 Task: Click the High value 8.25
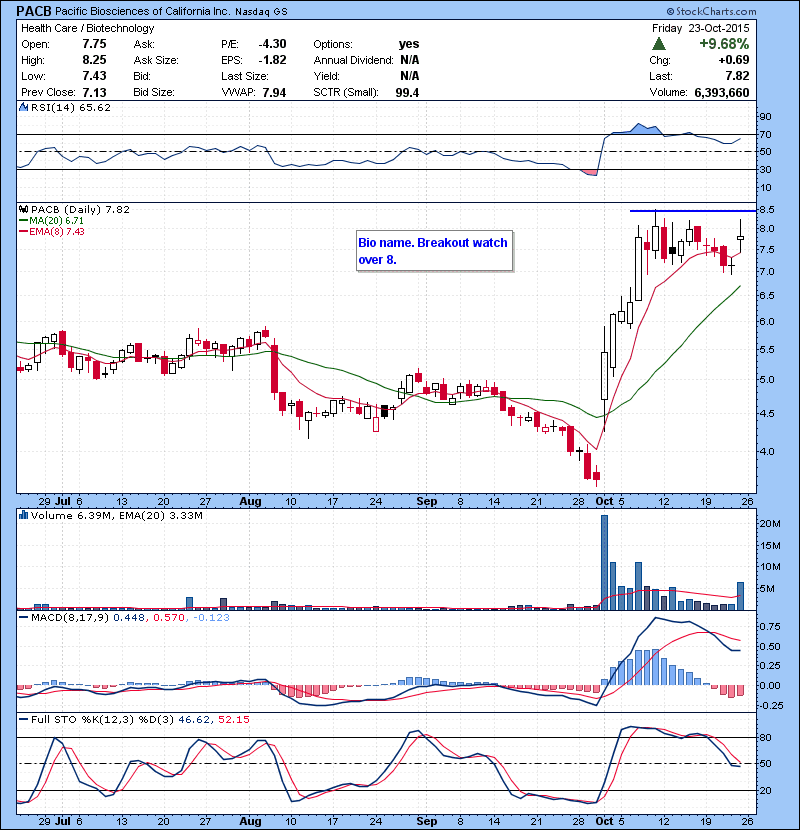tap(94, 60)
